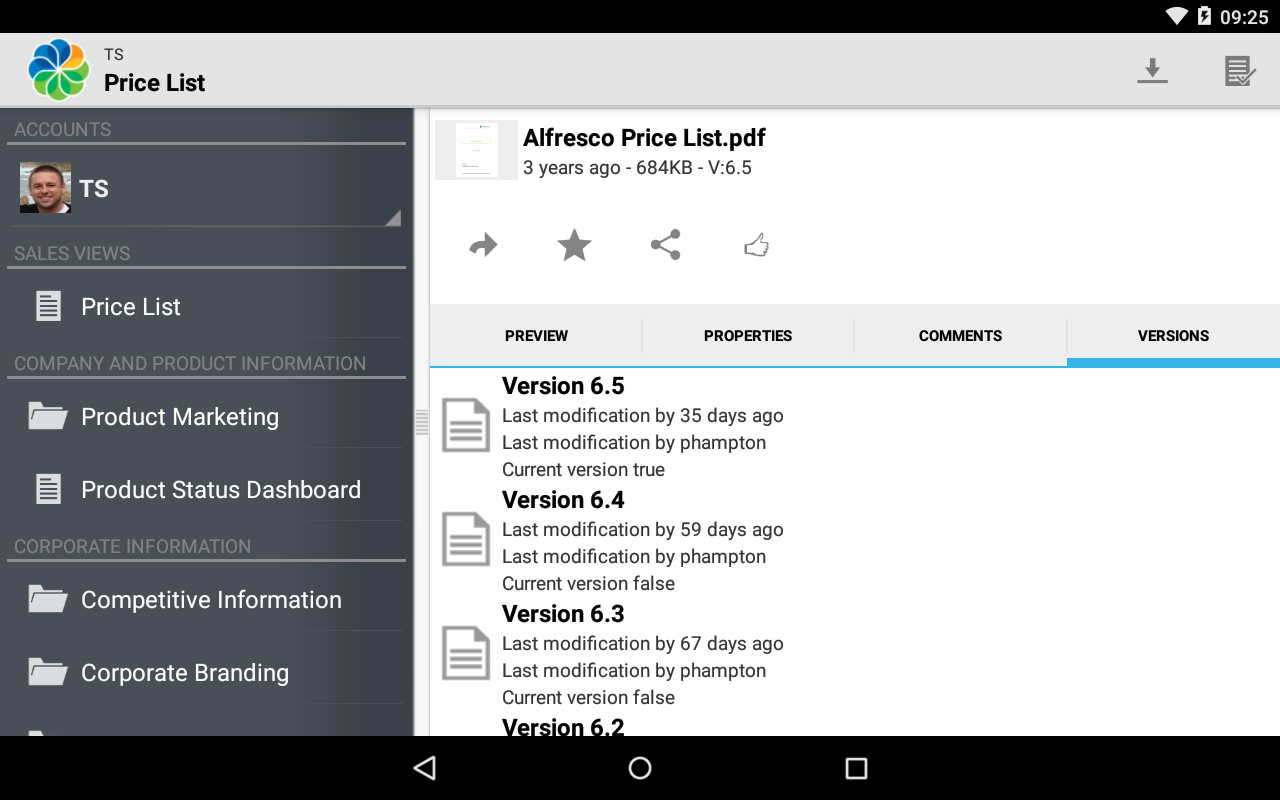Screen dimensions: 1280x800
Task: Click the Price List document icon
Action: (48, 306)
